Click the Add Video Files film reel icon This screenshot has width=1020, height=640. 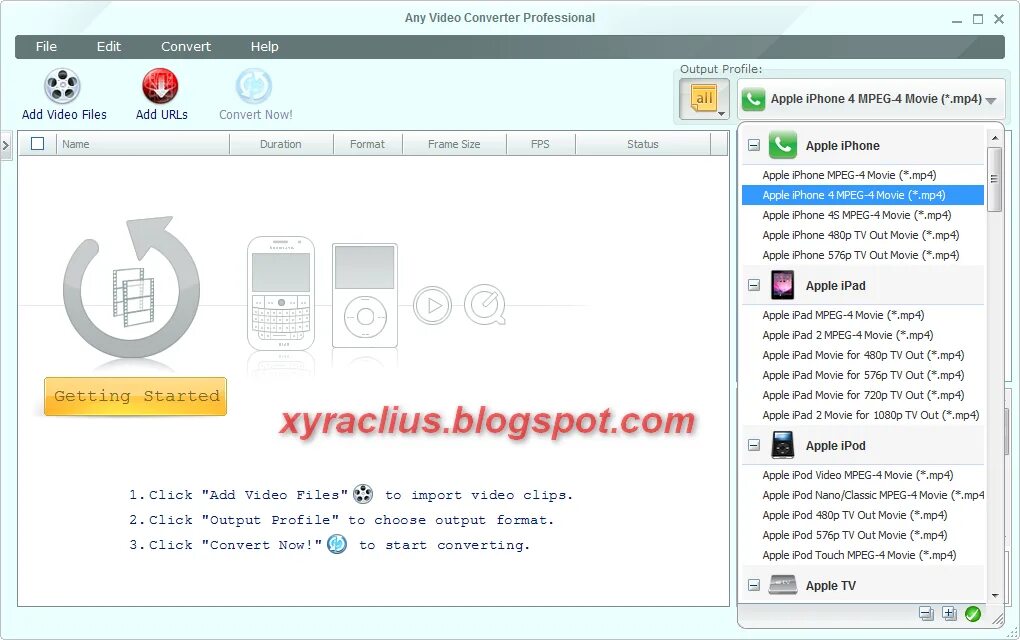click(62, 86)
